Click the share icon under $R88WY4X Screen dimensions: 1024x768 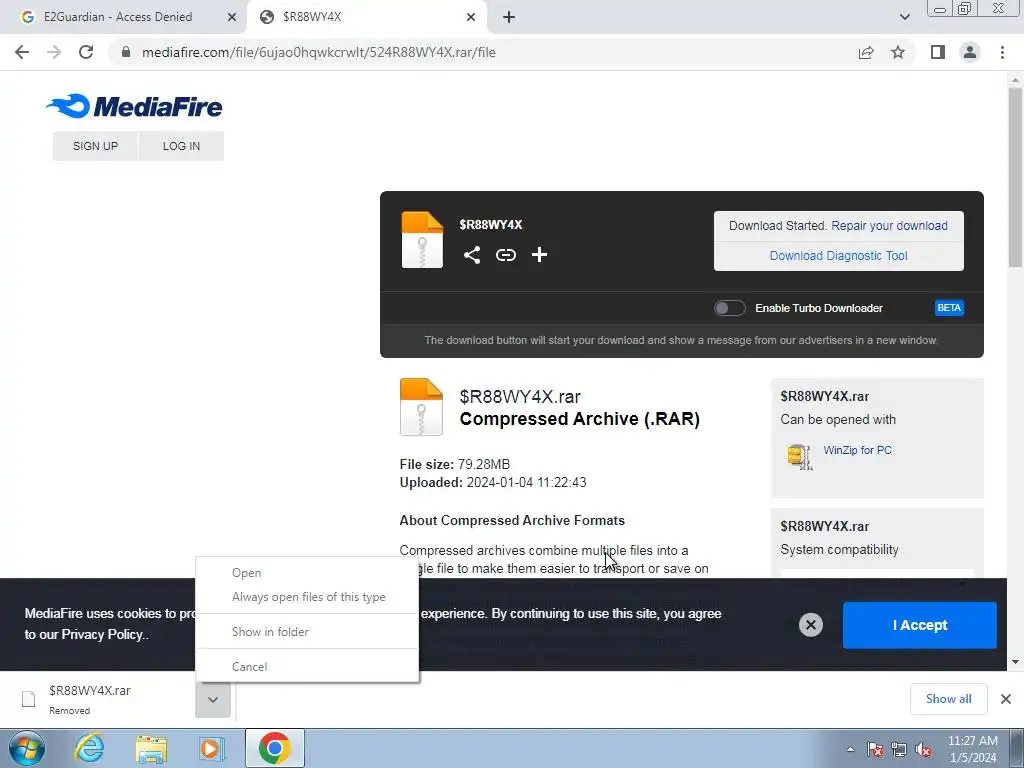[x=472, y=255]
